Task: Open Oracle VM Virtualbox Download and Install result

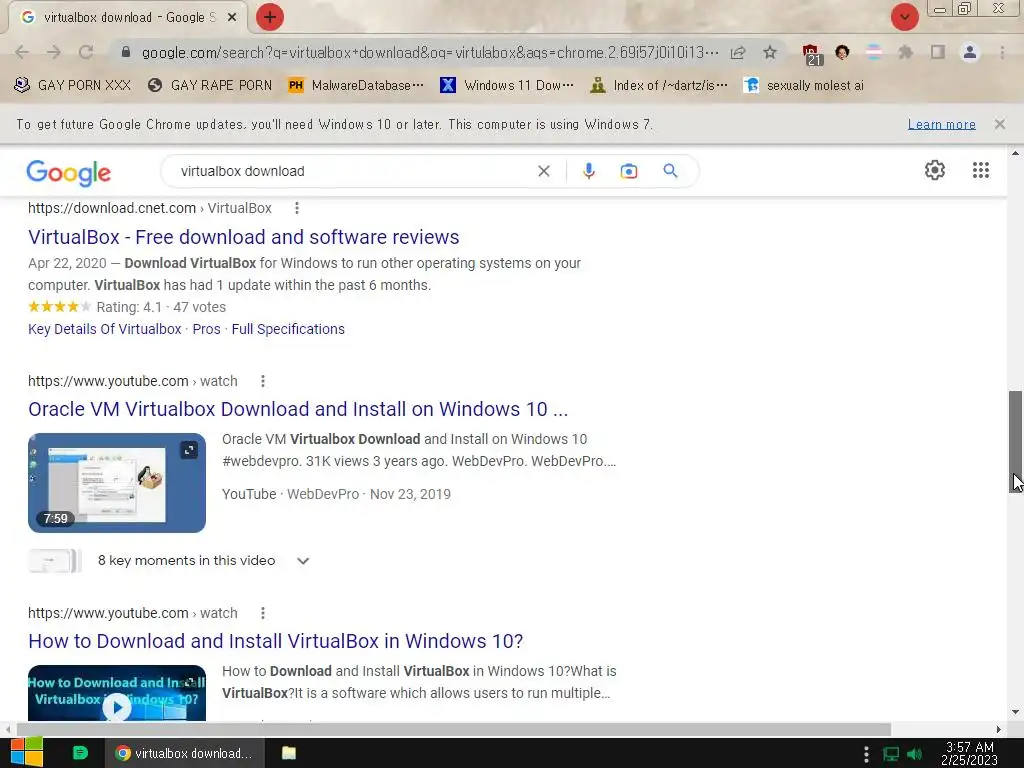Action: pos(298,409)
